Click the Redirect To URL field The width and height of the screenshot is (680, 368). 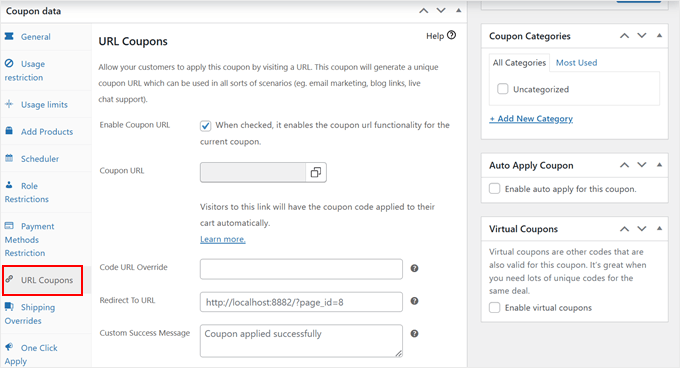(x=301, y=302)
